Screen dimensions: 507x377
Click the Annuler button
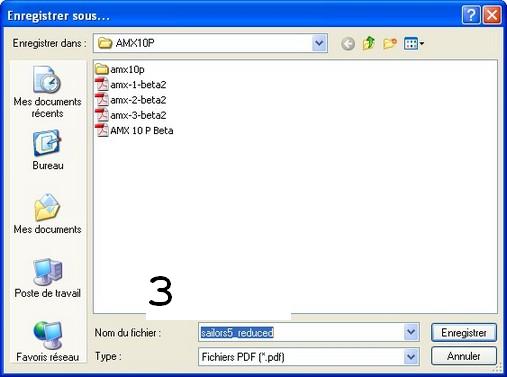[x=464, y=356]
